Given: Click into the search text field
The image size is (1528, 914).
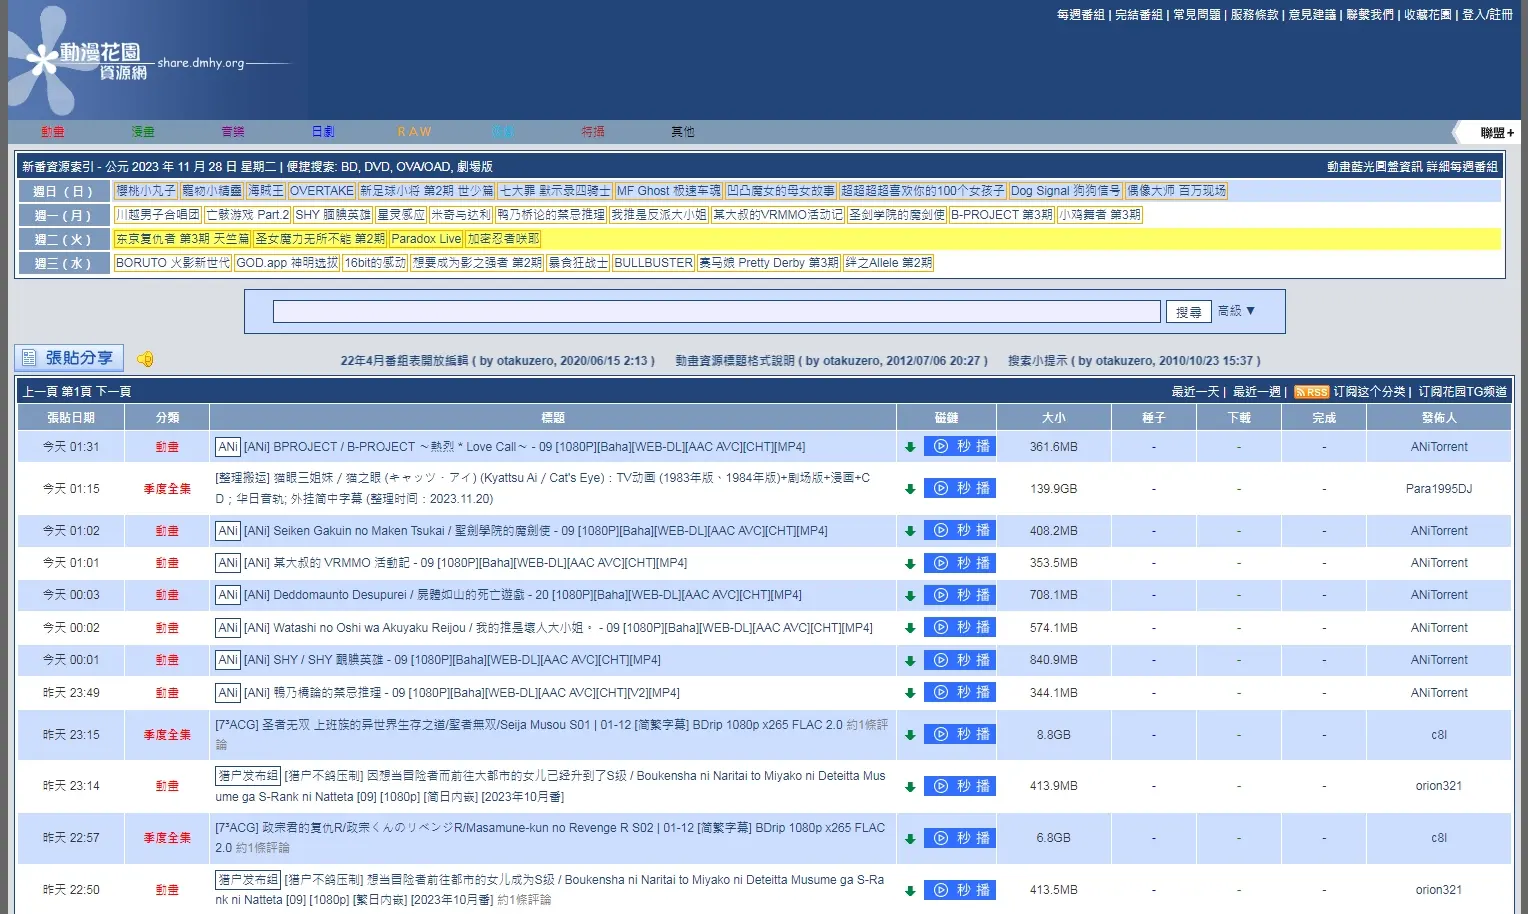Looking at the screenshot, I should click(716, 312).
